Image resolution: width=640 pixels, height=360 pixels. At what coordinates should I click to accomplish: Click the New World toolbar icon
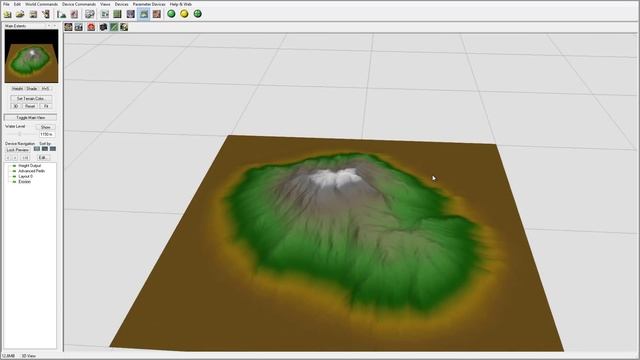coord(8,14)
